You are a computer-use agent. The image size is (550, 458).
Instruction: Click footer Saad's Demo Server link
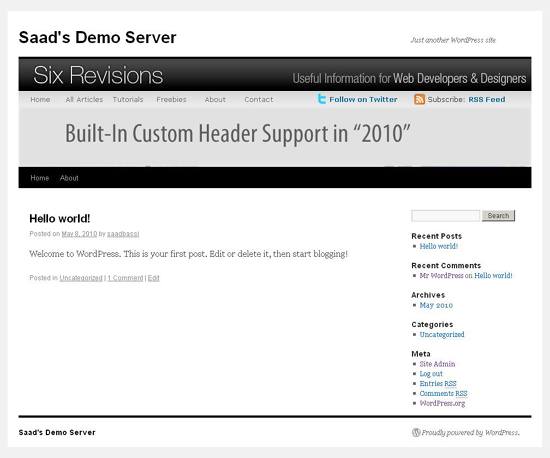click(57, 432)
